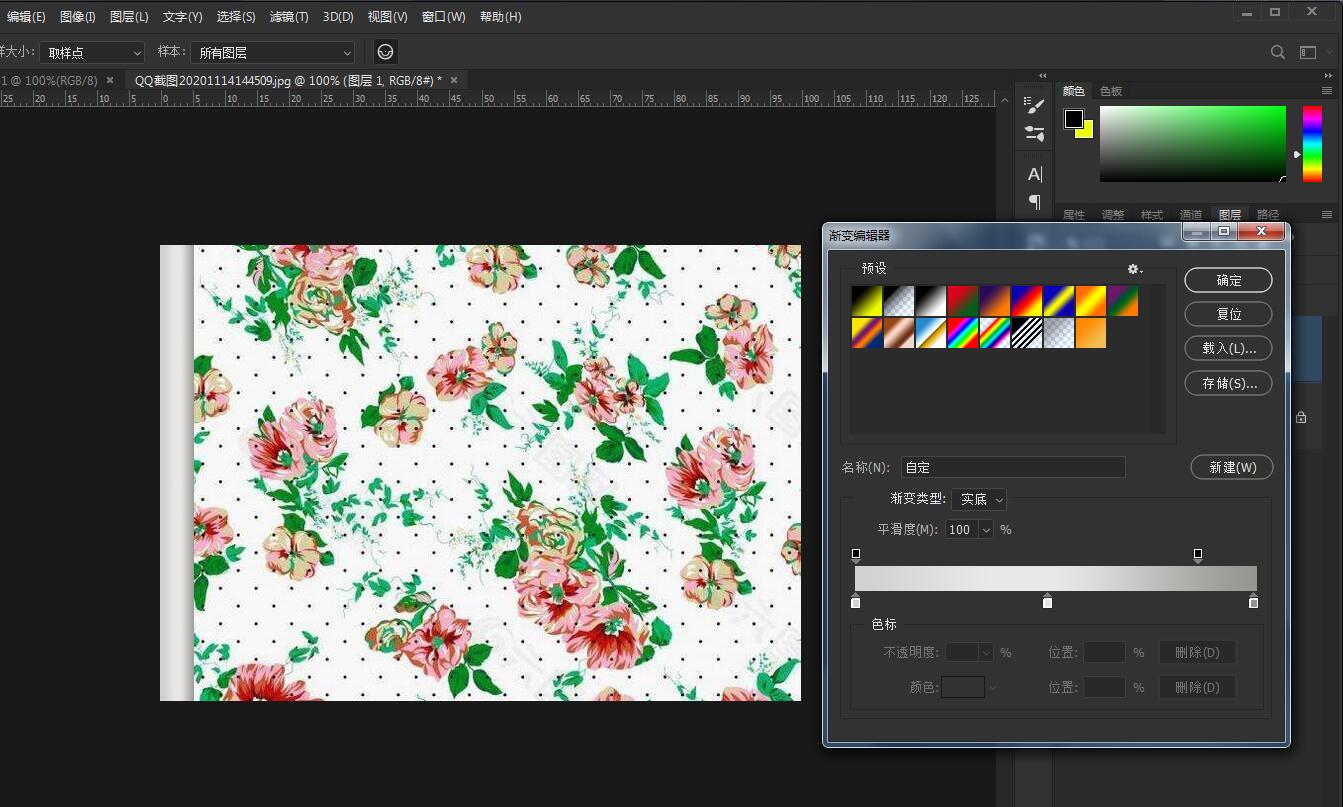Expand the 渐变类型 dropdown

pos(978,499)
